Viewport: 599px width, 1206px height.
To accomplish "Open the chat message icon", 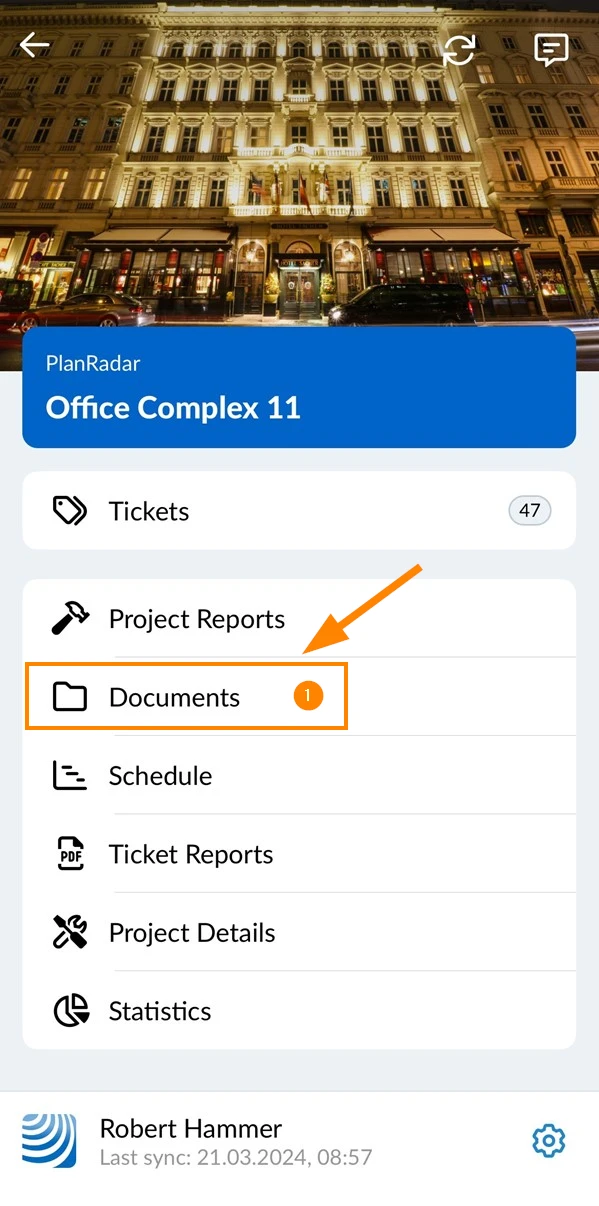I will pos(551,49).
